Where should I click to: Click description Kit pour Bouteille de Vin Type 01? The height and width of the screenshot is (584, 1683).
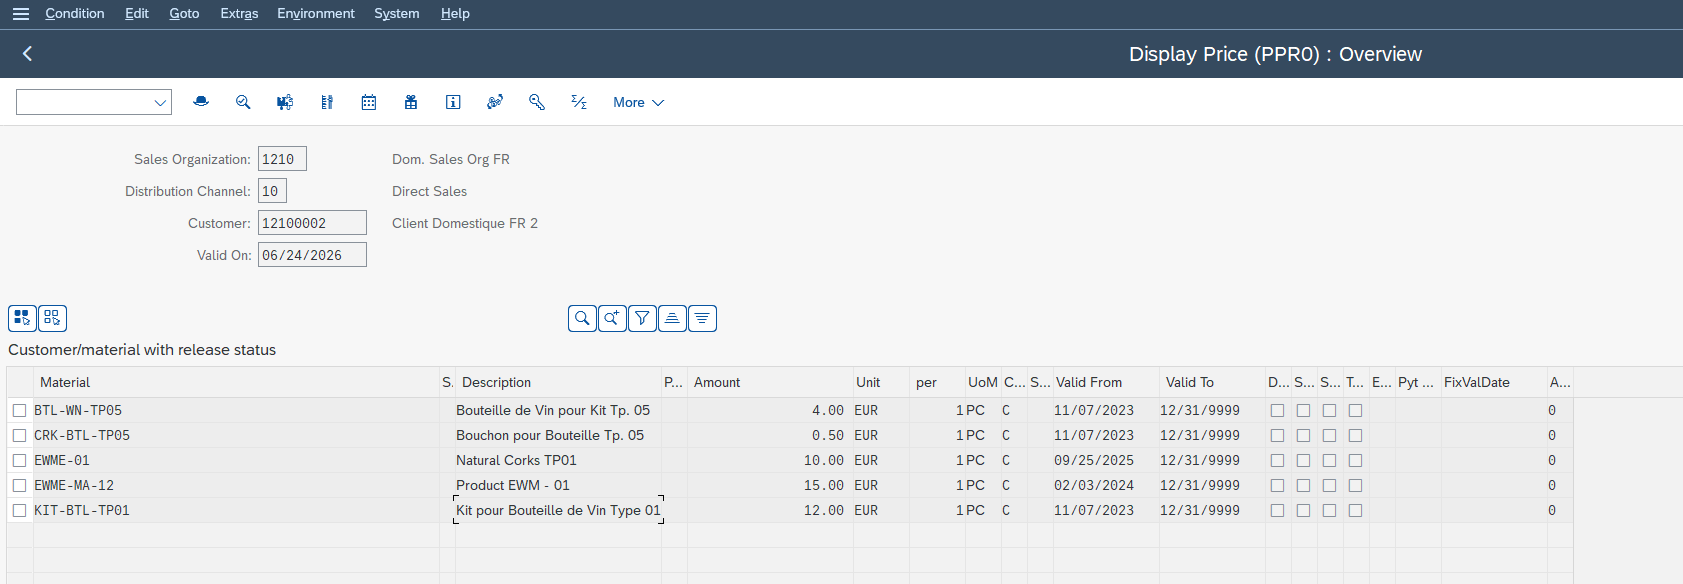(558, 510)
